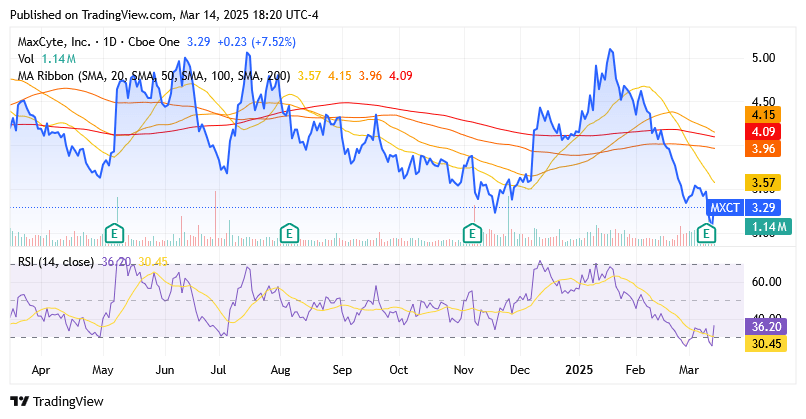Click the purple 36.20 RSI axis label

click(766, 326)
